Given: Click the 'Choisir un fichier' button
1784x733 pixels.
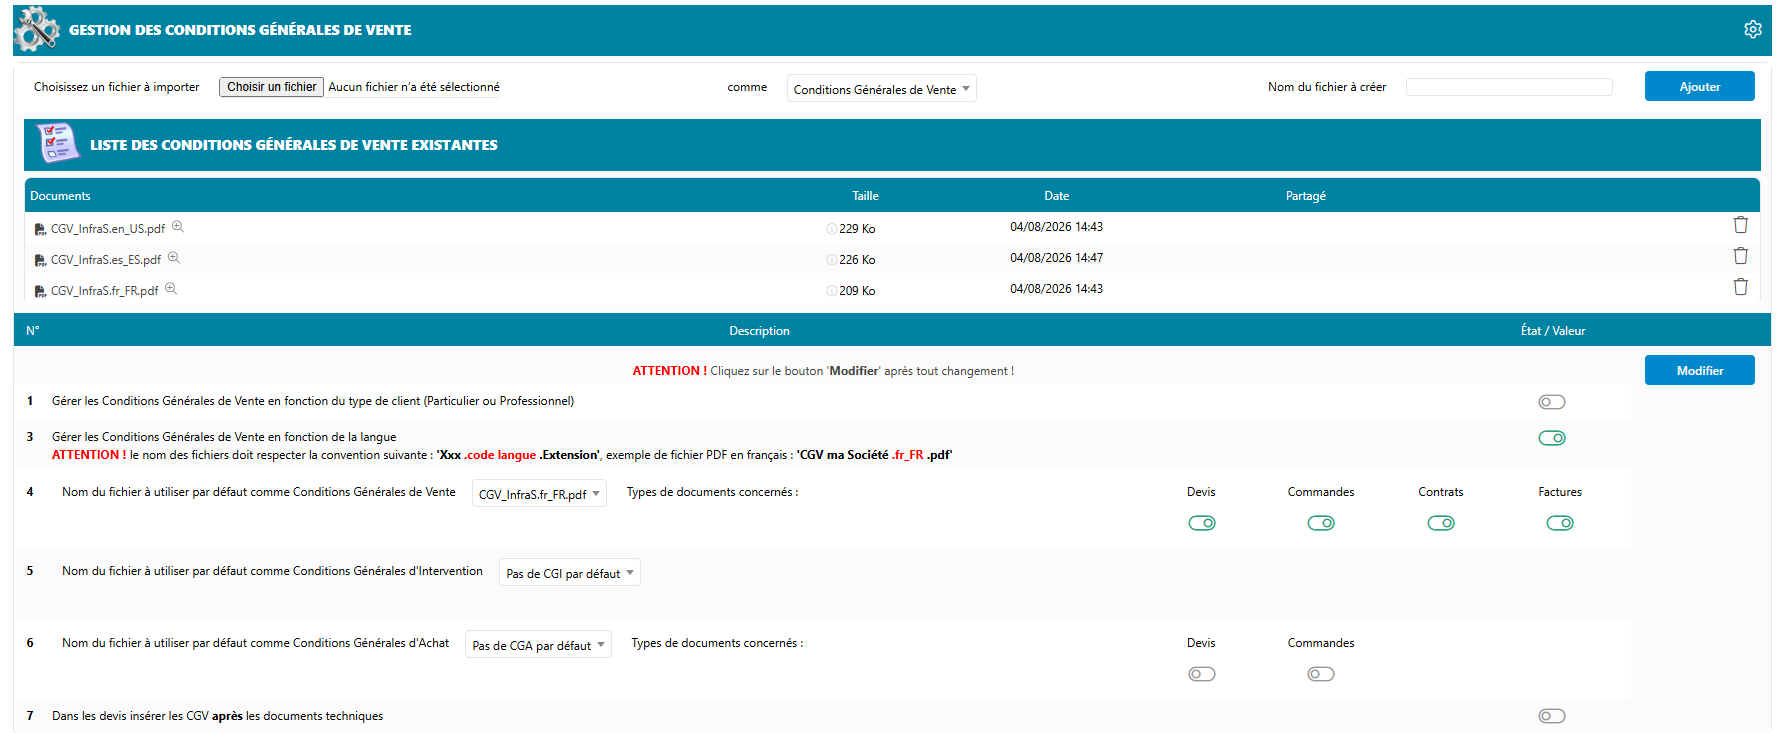Looking at the screenshot, I should [x=271, y=87].
